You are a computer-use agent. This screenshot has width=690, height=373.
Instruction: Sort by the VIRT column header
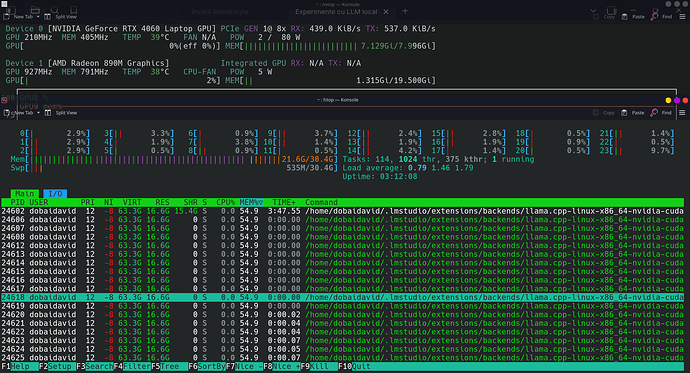point(132,202)
